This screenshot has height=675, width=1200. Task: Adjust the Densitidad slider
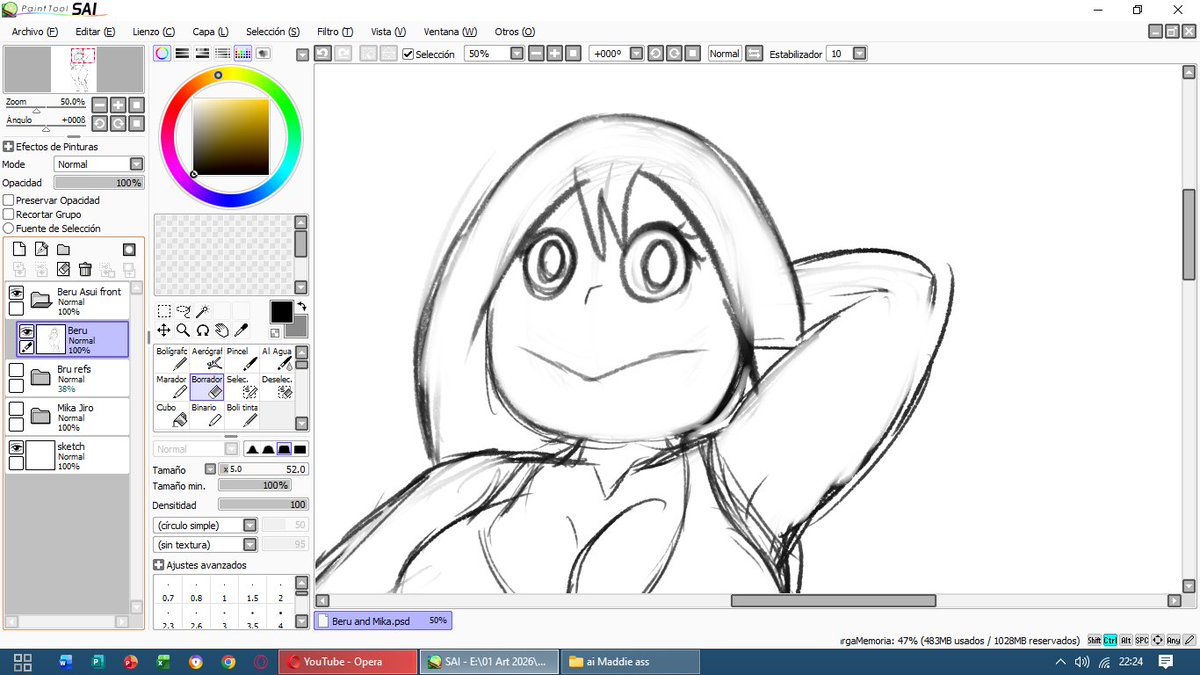point(263,505)
